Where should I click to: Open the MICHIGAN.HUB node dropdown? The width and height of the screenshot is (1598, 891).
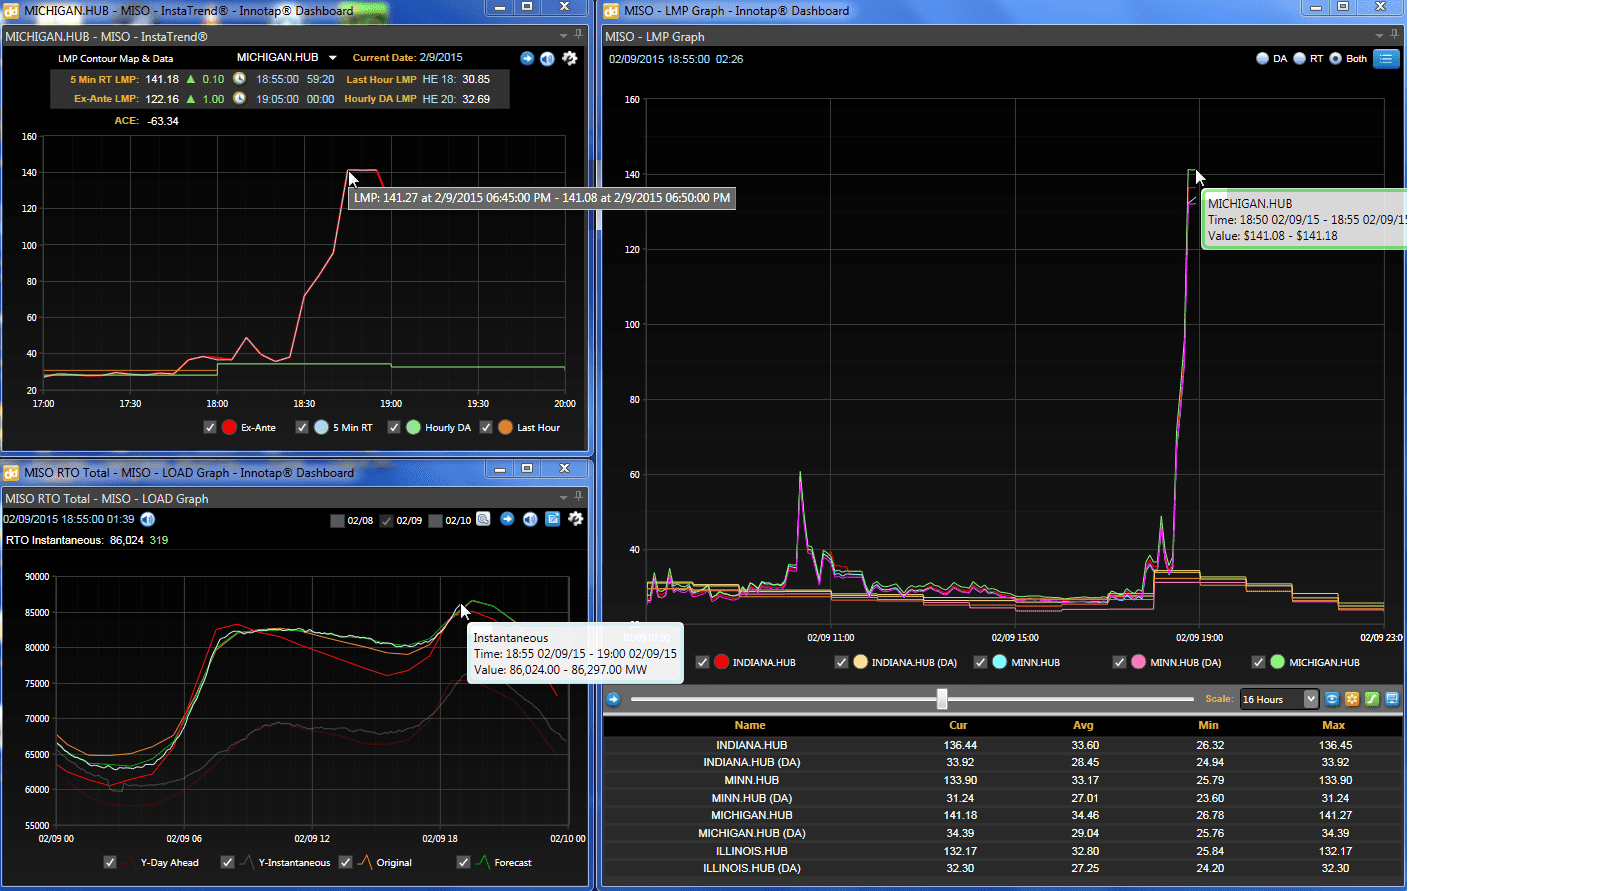coord(333,57)
